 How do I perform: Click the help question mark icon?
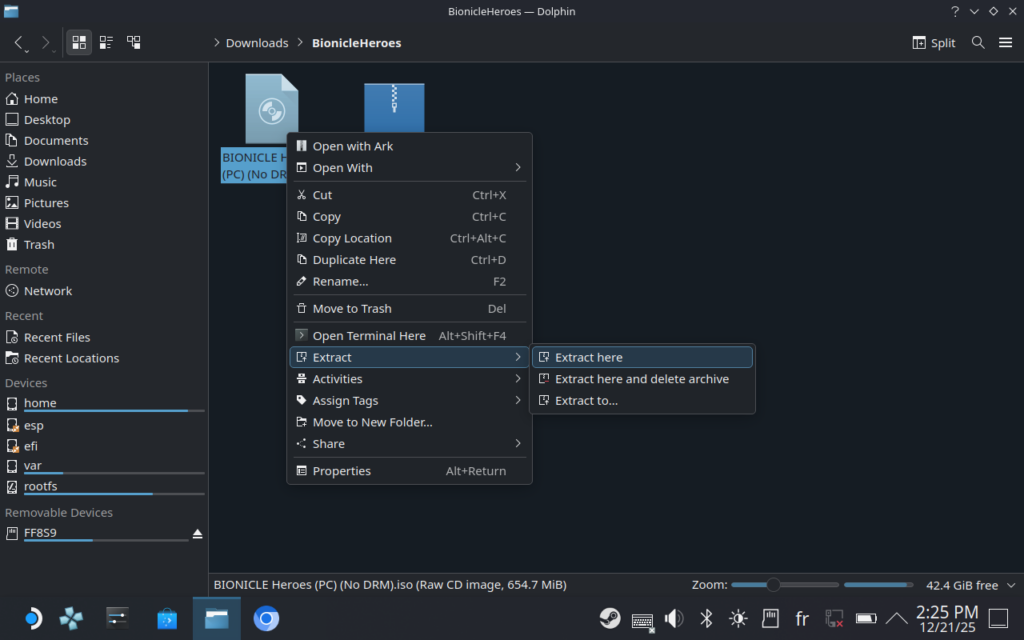(x=954, y=11)
